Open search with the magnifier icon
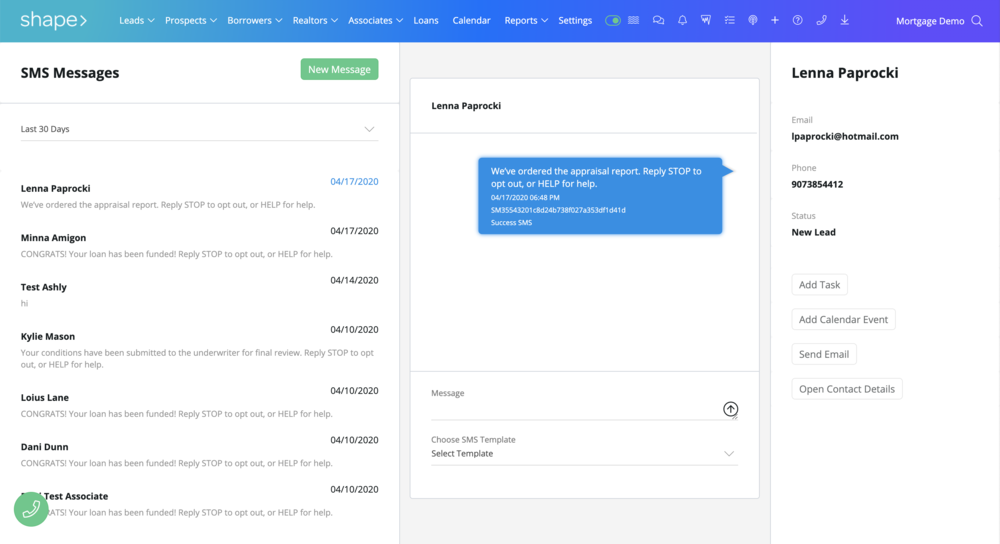 (x=977, y=21)
